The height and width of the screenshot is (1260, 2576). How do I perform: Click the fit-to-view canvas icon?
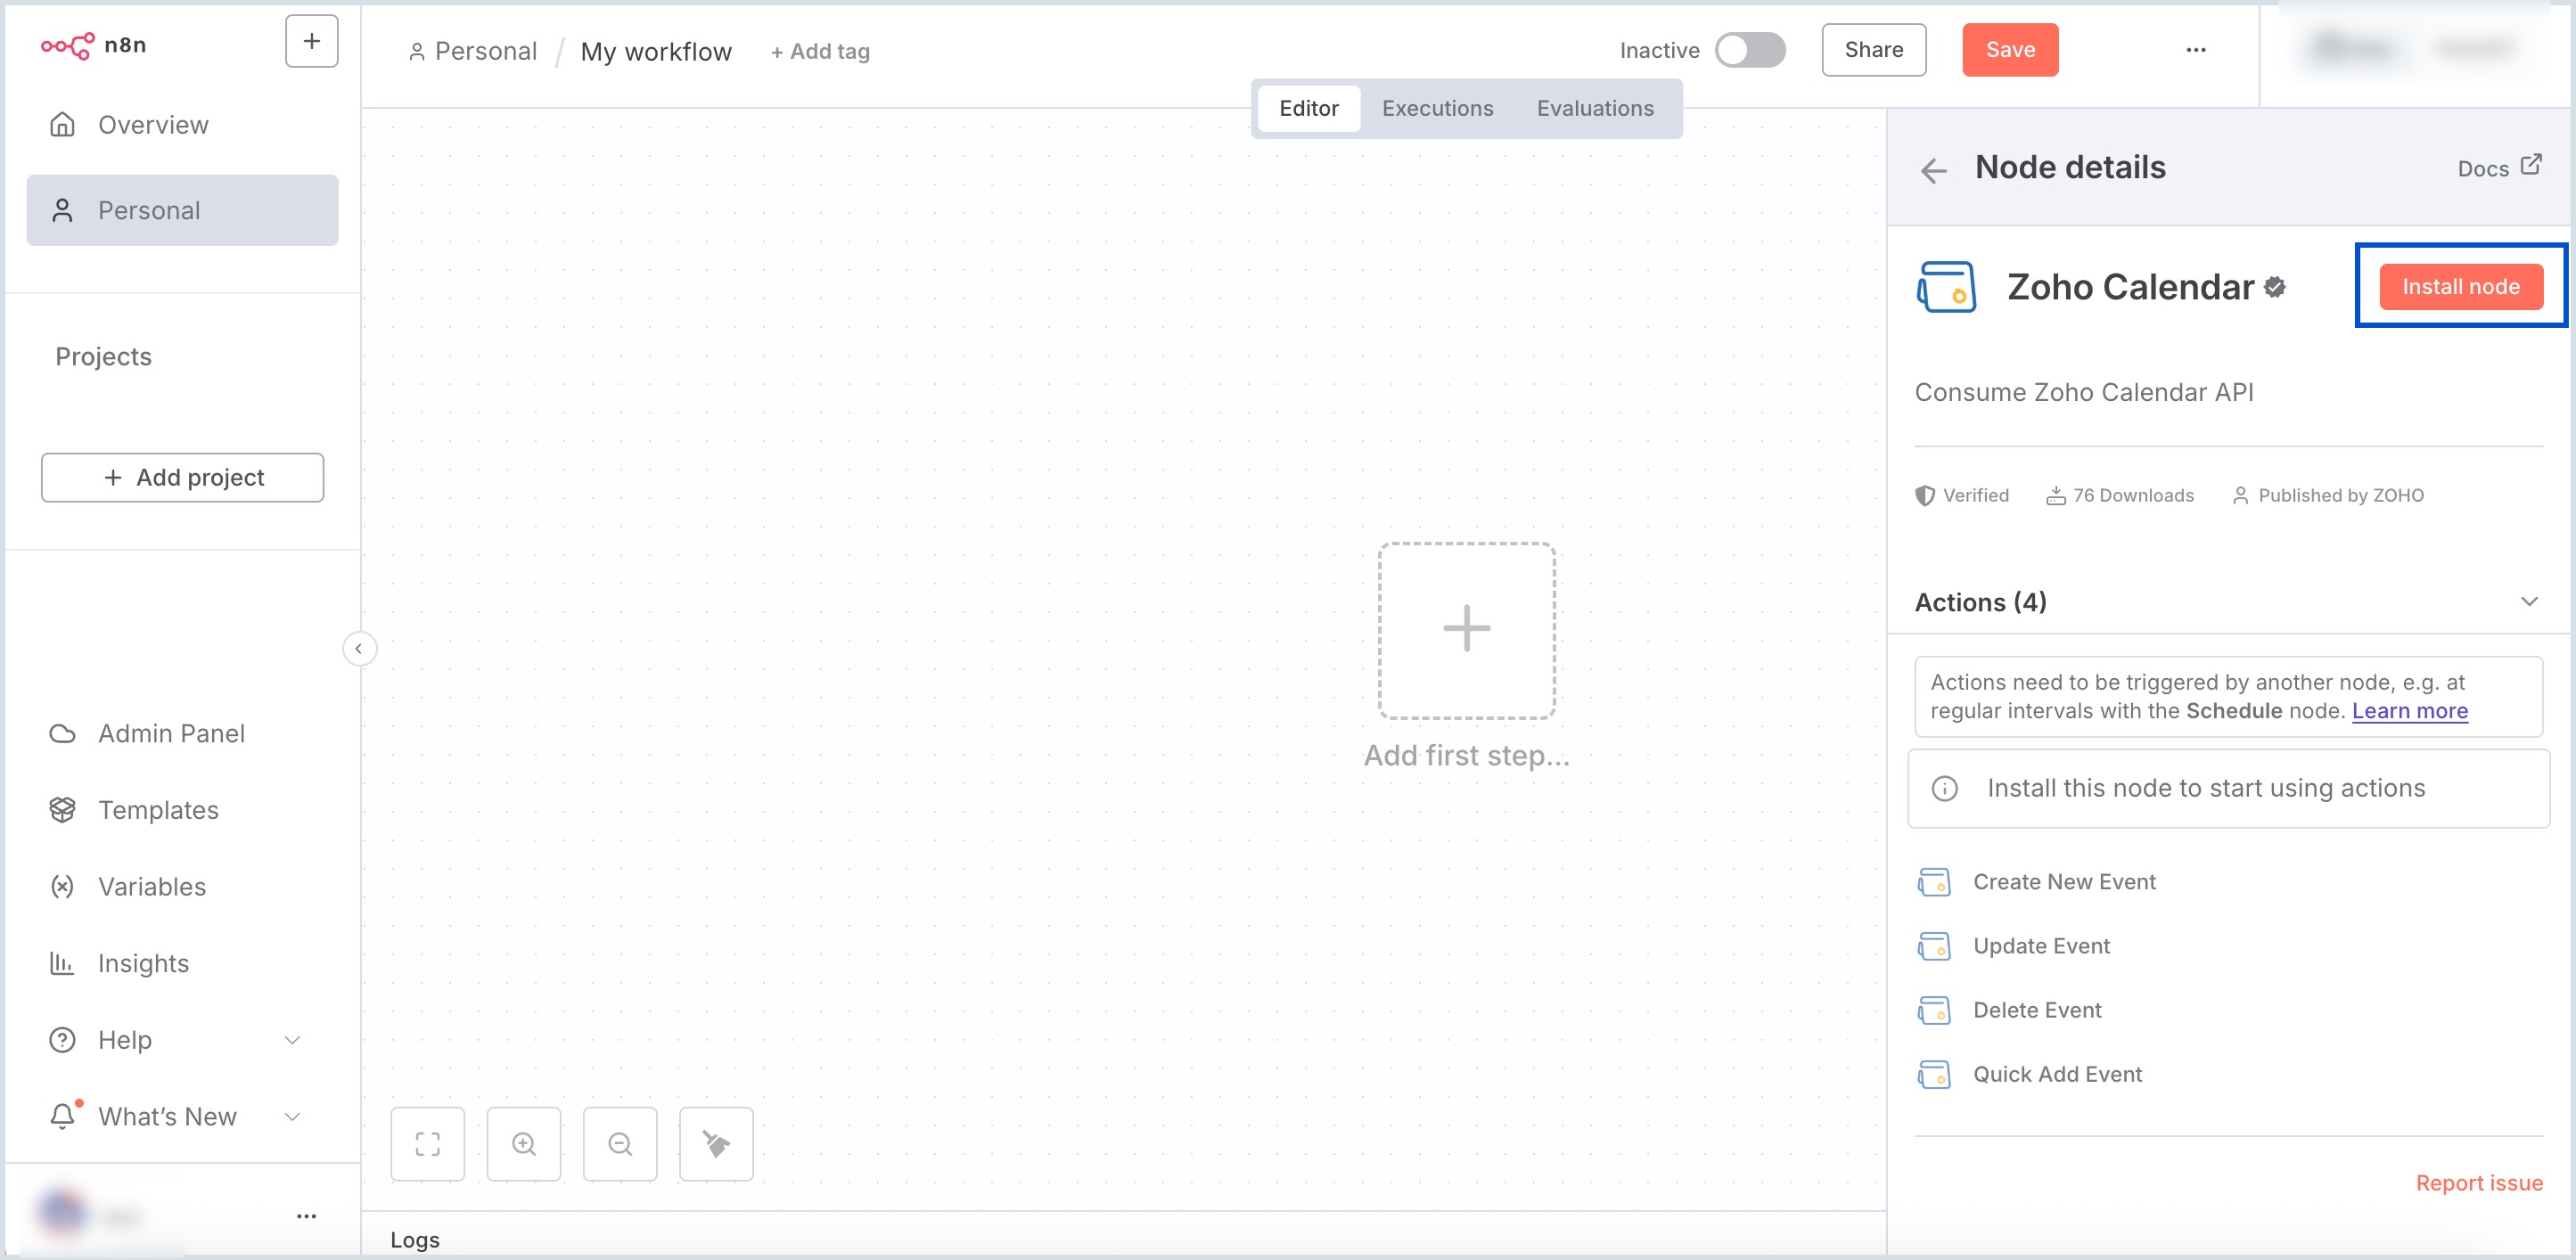point(427,1144)
